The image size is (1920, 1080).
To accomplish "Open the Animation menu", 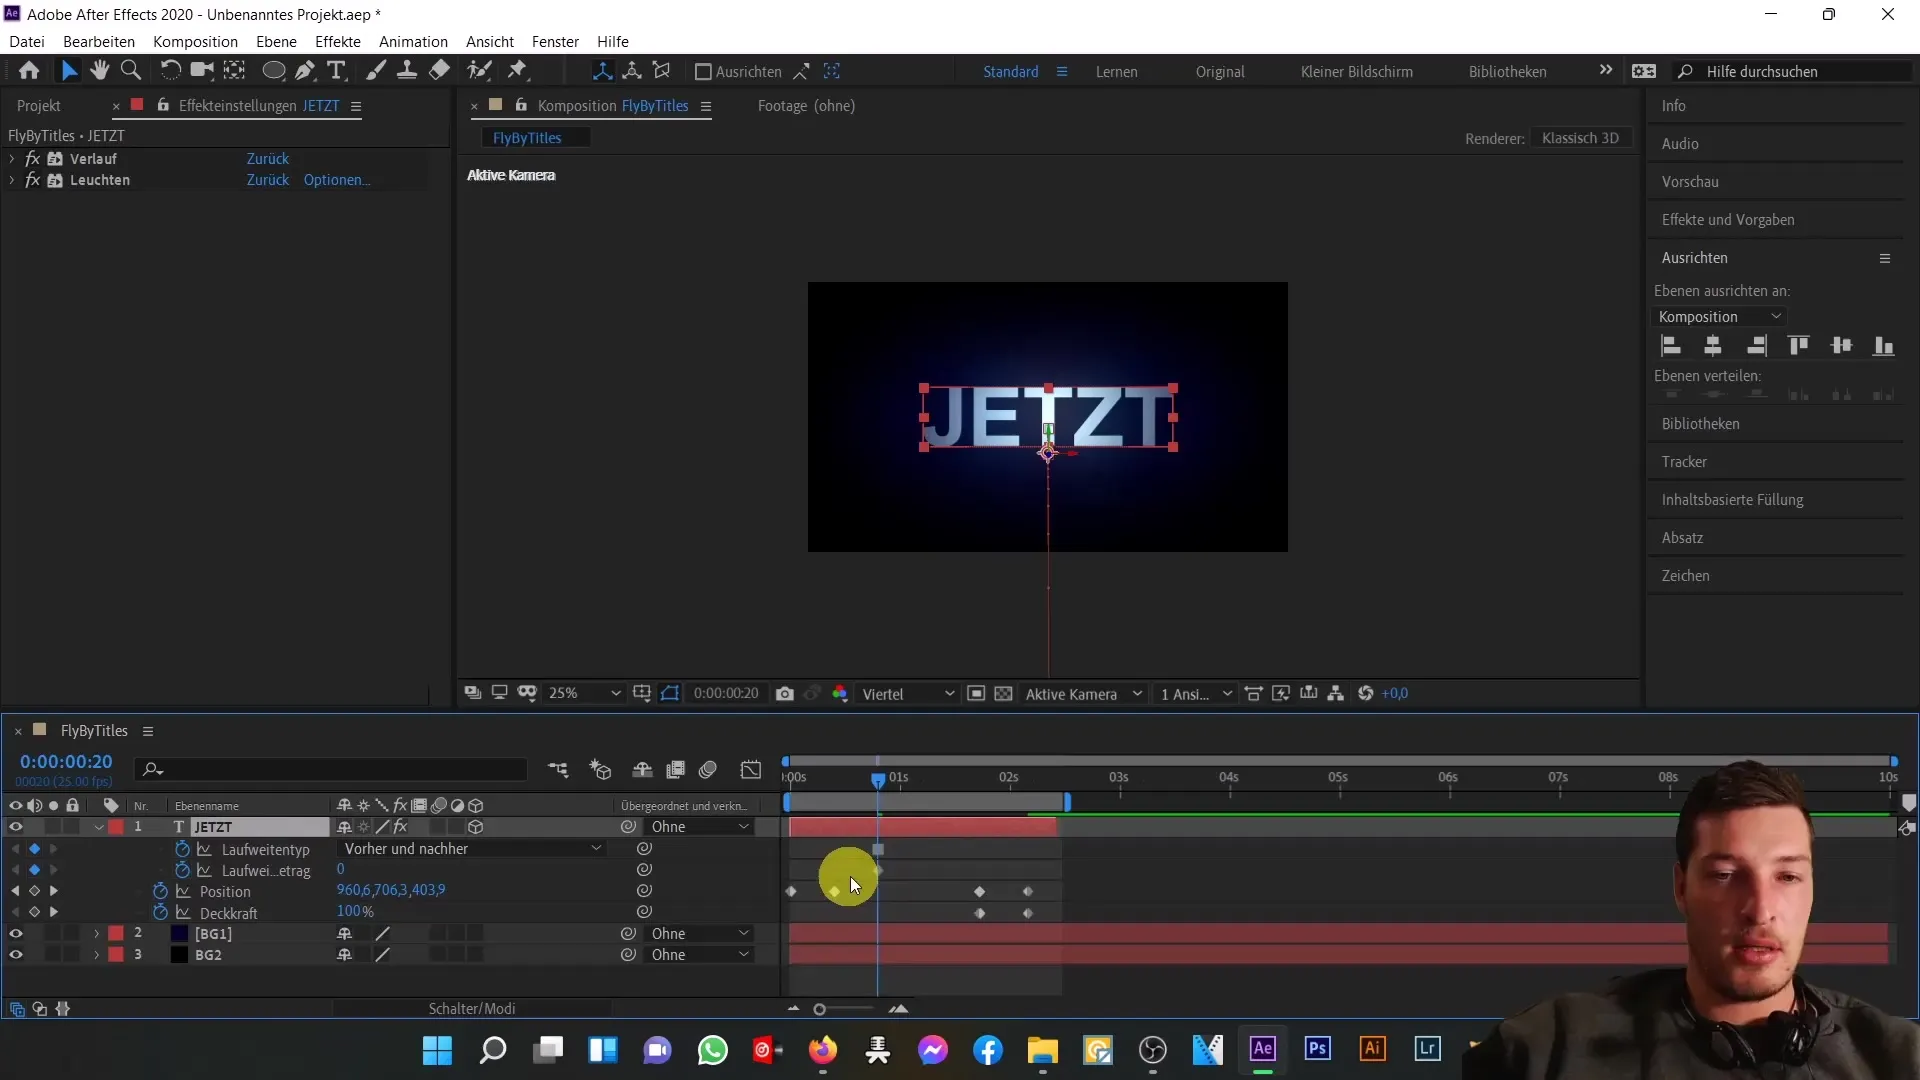I will point(413,41).
